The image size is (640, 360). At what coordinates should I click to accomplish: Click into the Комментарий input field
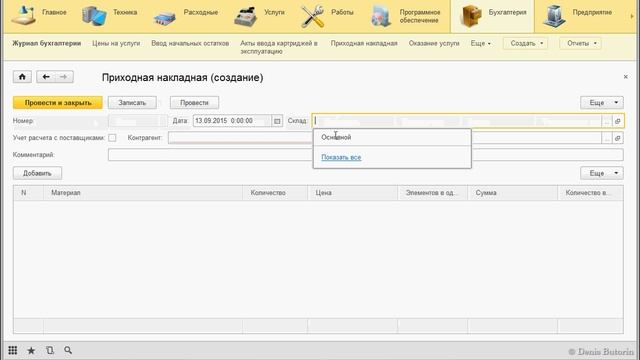pos(366,155)
